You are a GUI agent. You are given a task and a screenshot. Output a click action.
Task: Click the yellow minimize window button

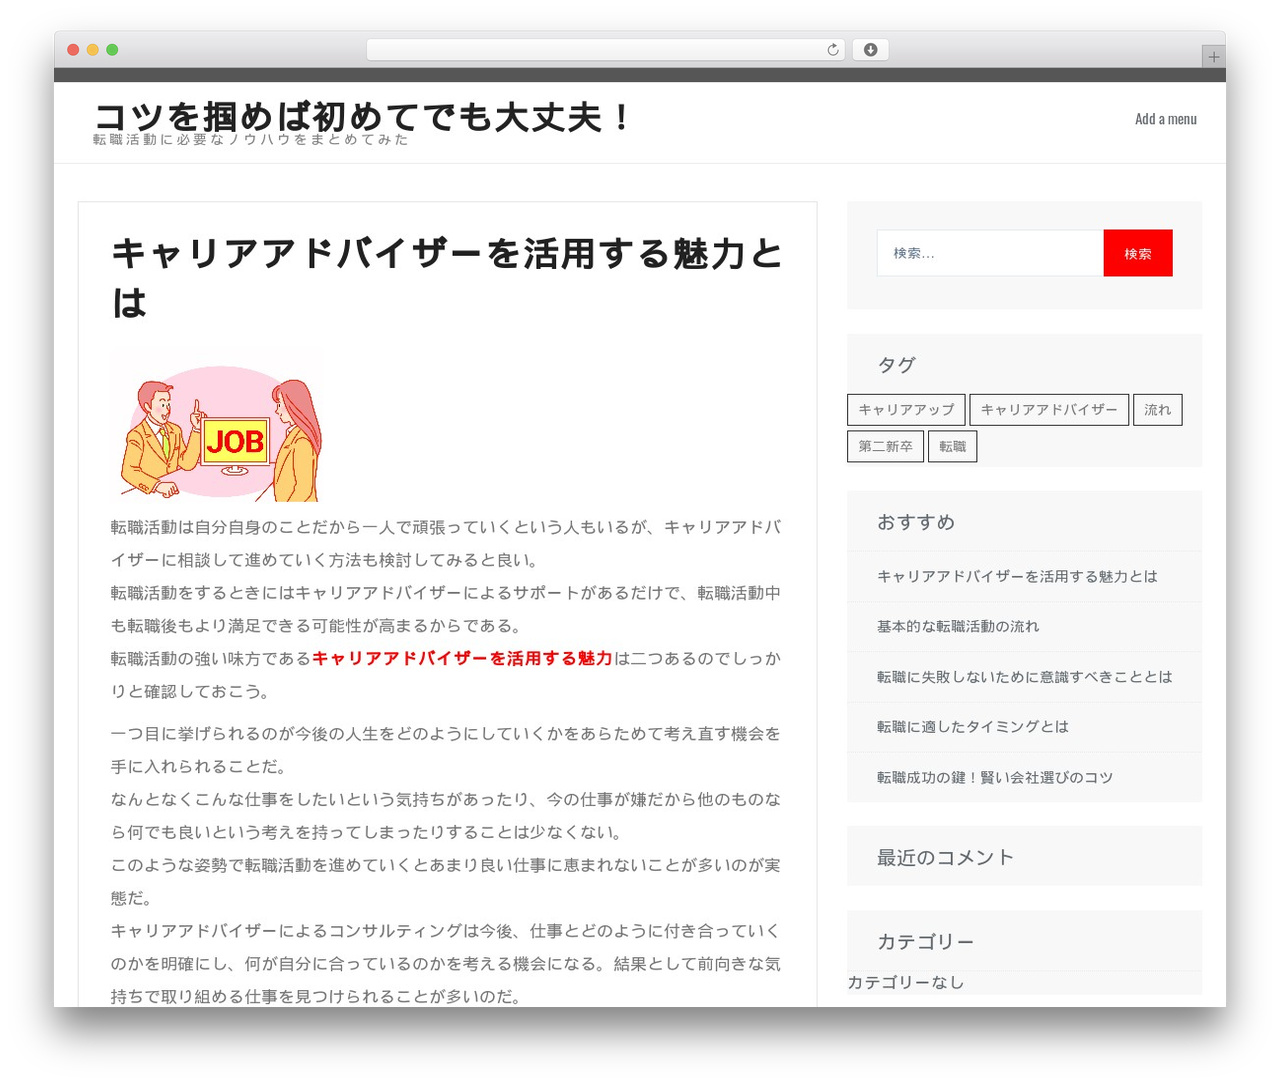click(92, 50)
